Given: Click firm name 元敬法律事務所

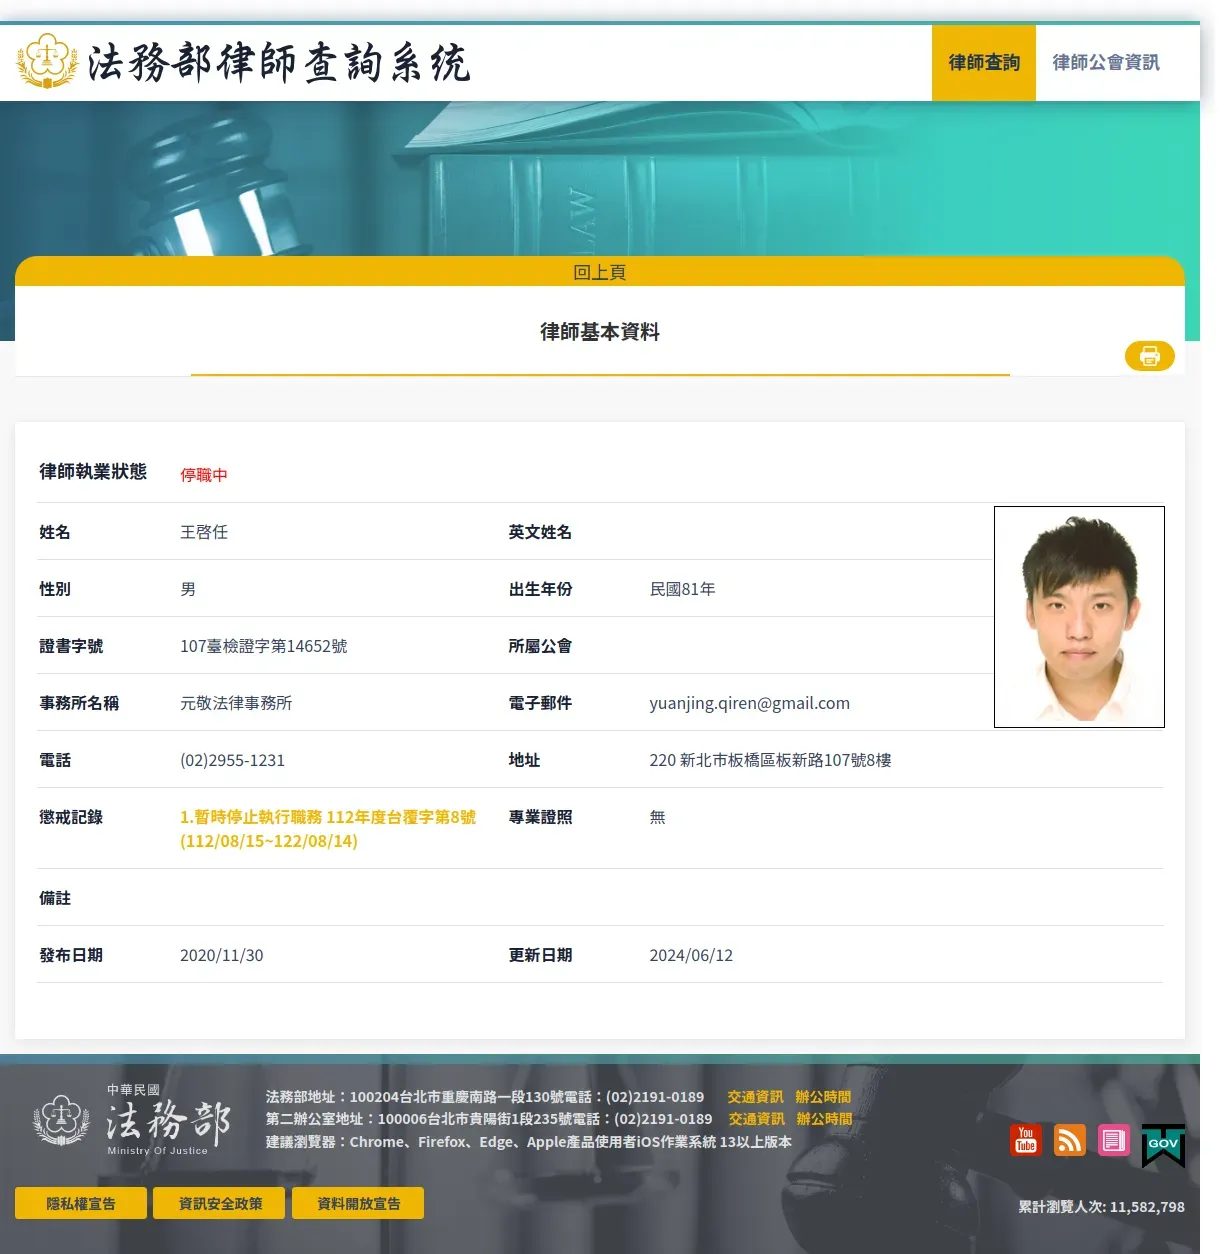Looking at the screenshot, I should [x=236, y=703].
